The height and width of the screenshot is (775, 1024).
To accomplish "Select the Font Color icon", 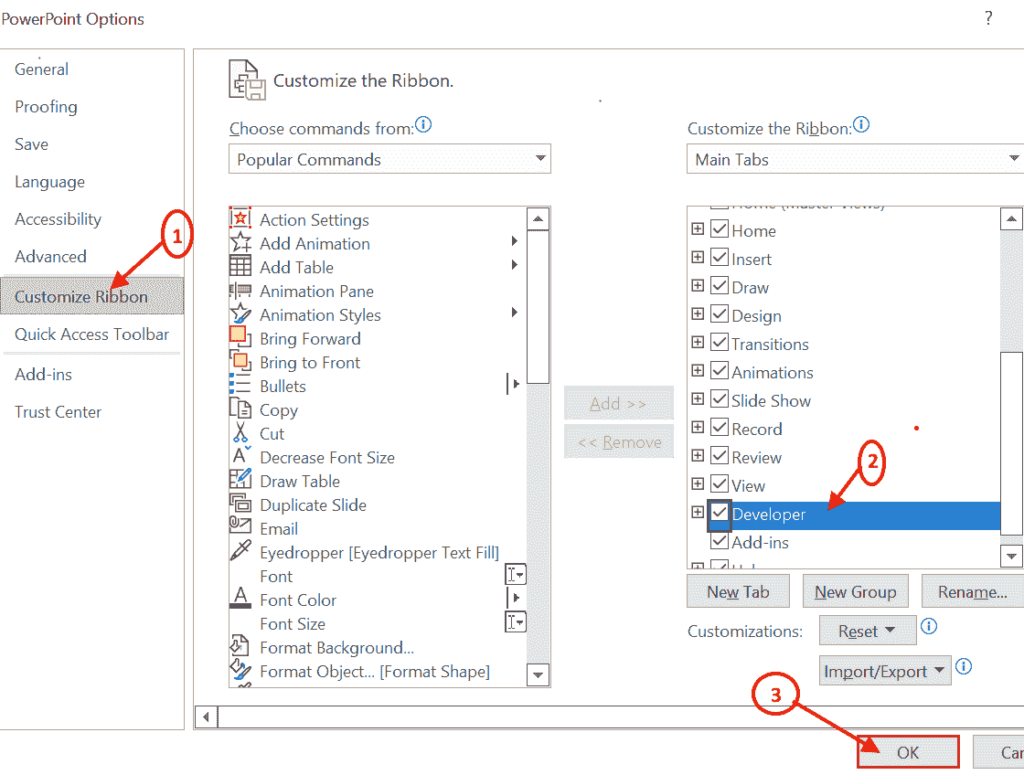I will point(240,600).
